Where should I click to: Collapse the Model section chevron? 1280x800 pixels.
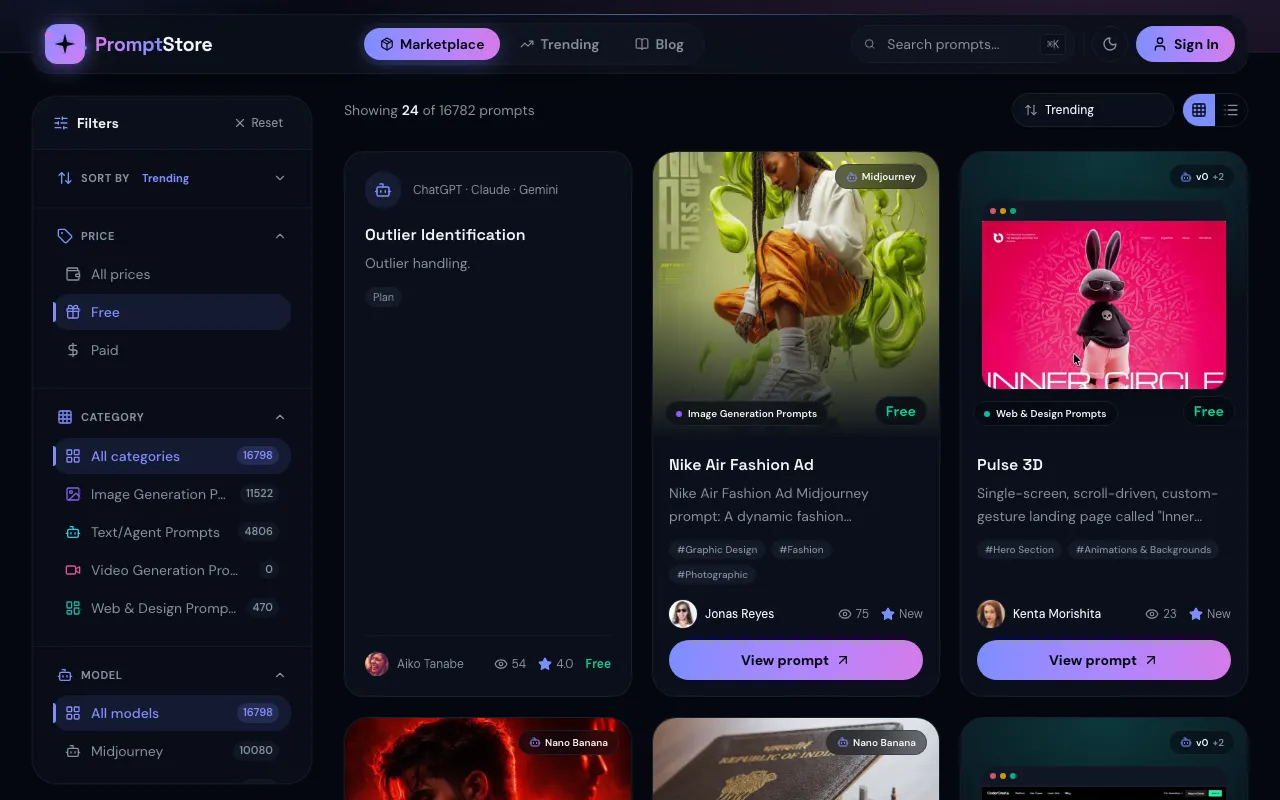[280, 675]
